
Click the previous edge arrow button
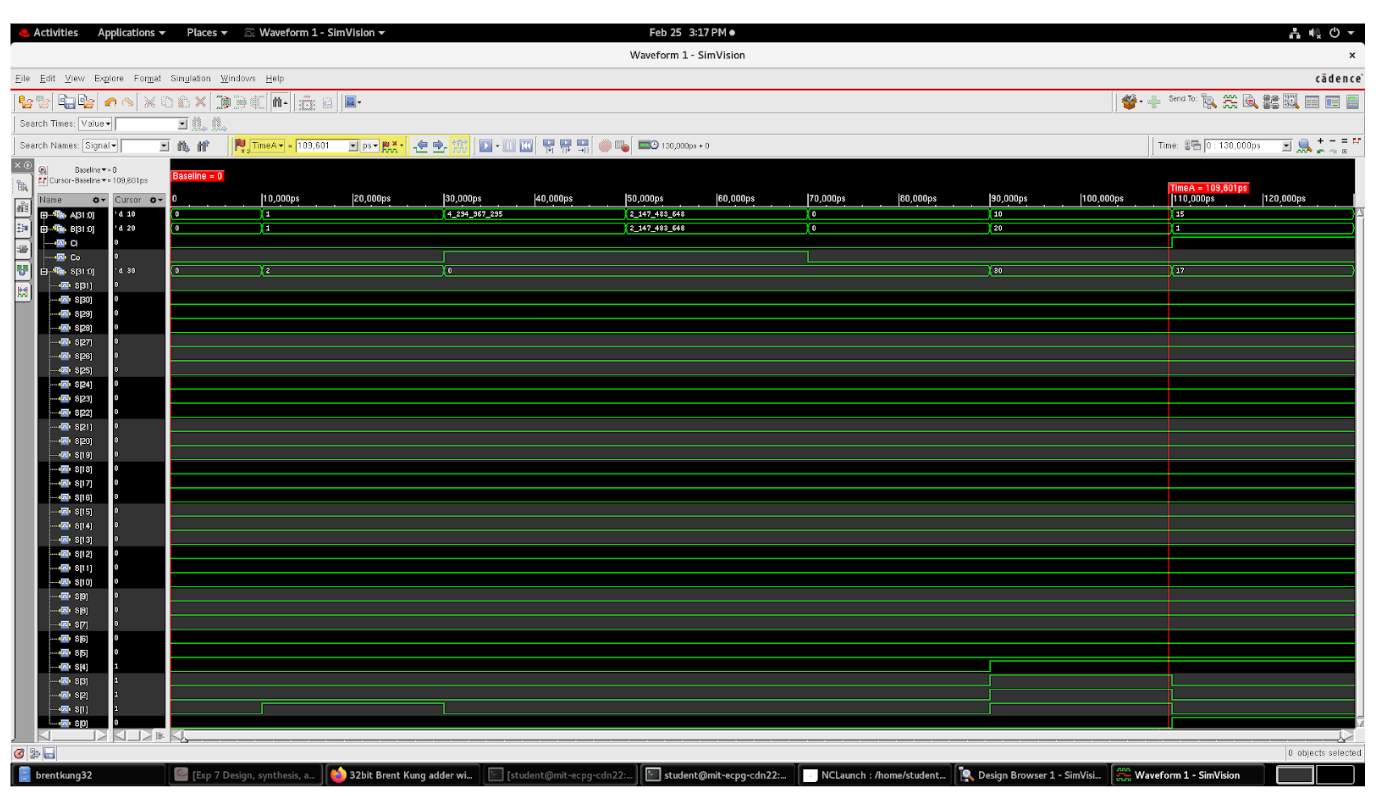pos(422,146)
